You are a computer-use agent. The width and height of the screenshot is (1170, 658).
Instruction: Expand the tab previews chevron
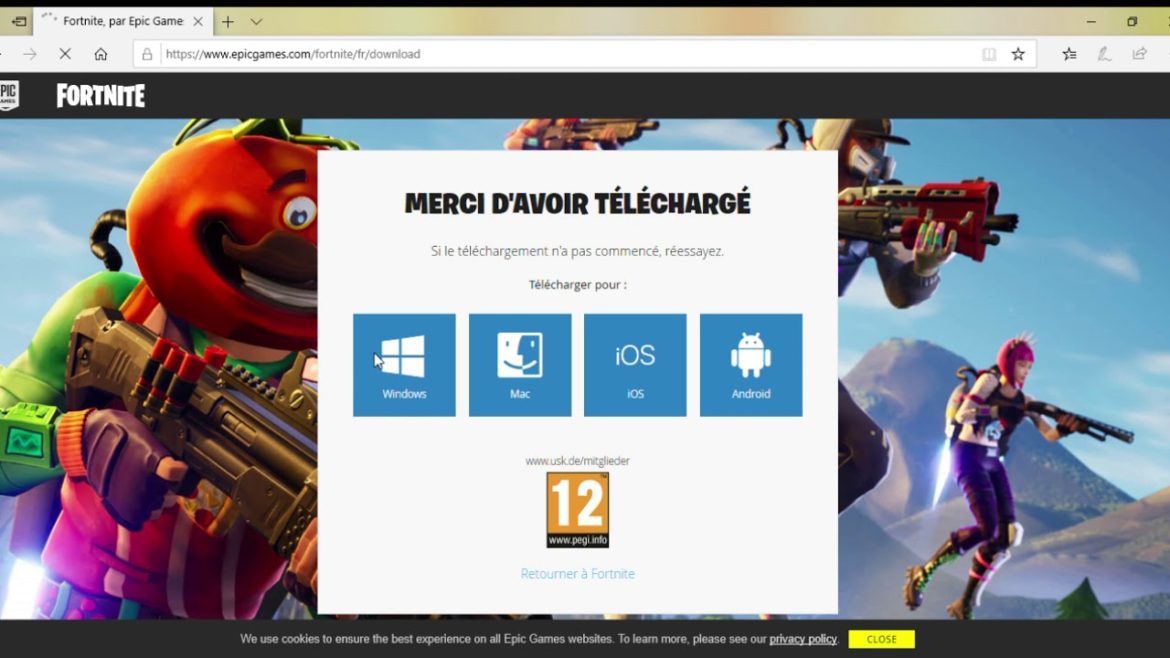pyautogui.click(x=257, y=21)
